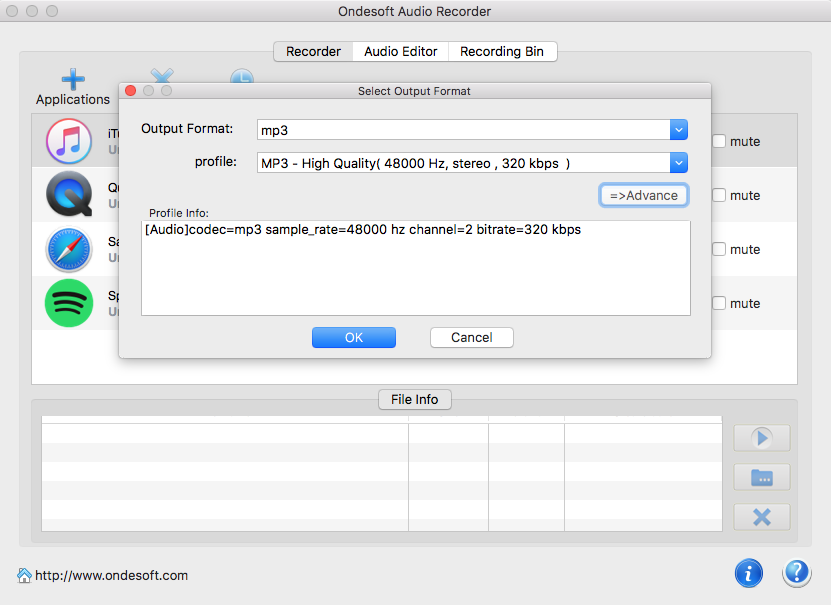Select the QuickTime Player app icon
Viewport: 831px width, 605px height.
point(69,194)
